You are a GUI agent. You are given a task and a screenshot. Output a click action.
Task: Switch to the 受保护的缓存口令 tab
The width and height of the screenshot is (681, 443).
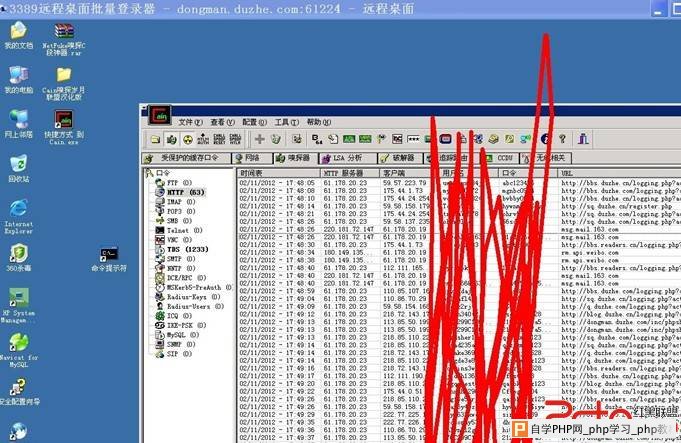[187, 158]
